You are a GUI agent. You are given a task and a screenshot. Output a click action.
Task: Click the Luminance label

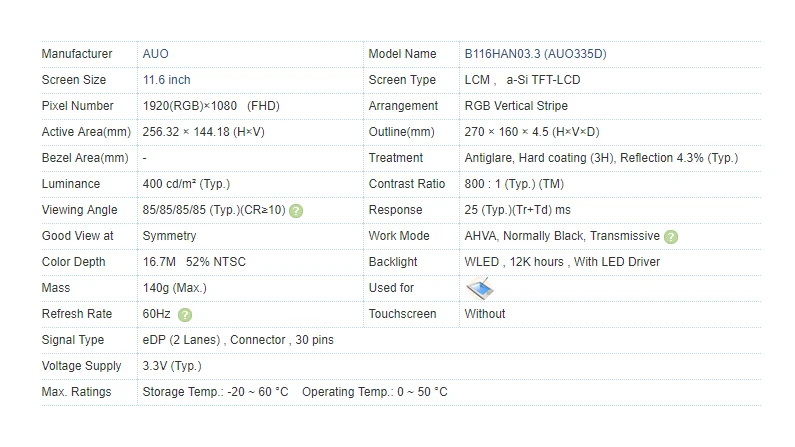pos(71,184)
